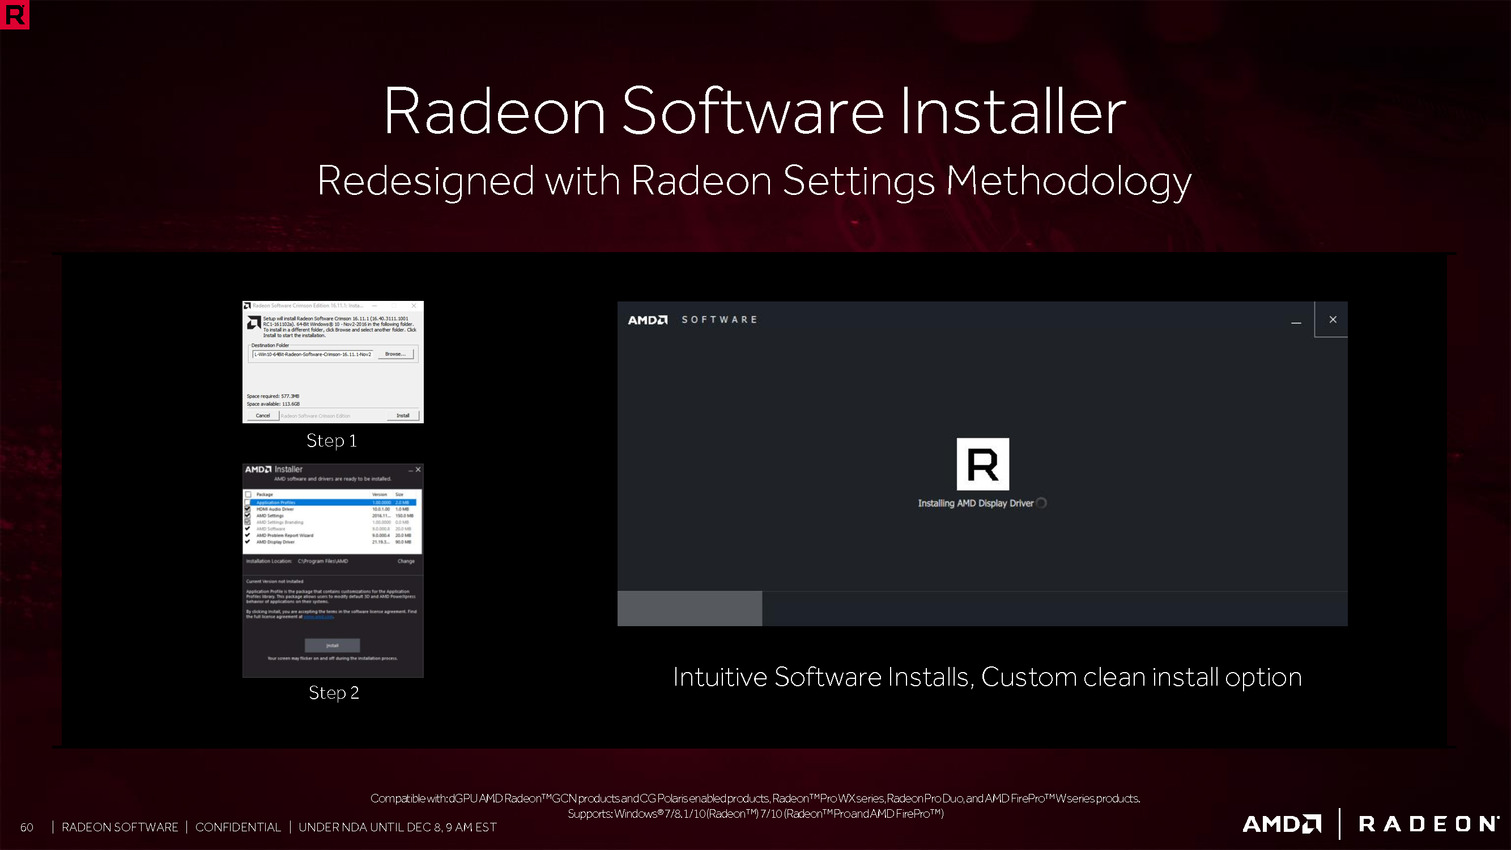Close the Step 2 AMD Installer window
Image resolution: width=1511 pixels, height=850 pixels.
pos(418,469)
